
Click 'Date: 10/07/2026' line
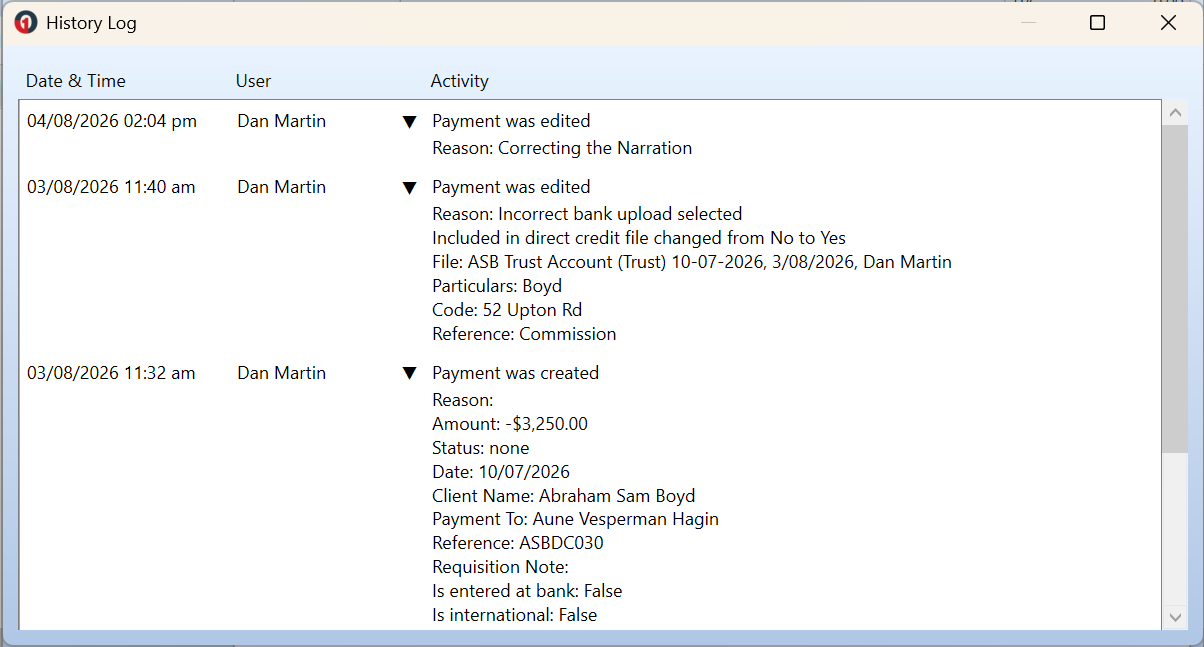[501, 472]
